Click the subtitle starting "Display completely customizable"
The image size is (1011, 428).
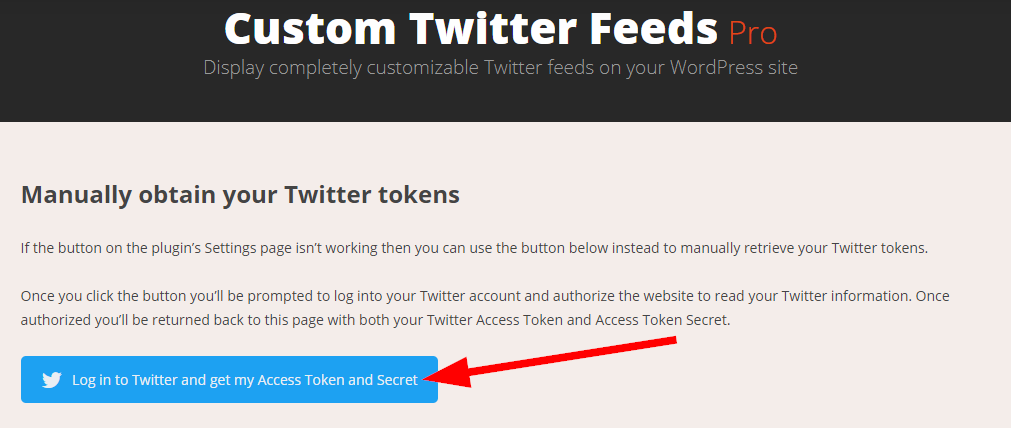tap(500, 68)
